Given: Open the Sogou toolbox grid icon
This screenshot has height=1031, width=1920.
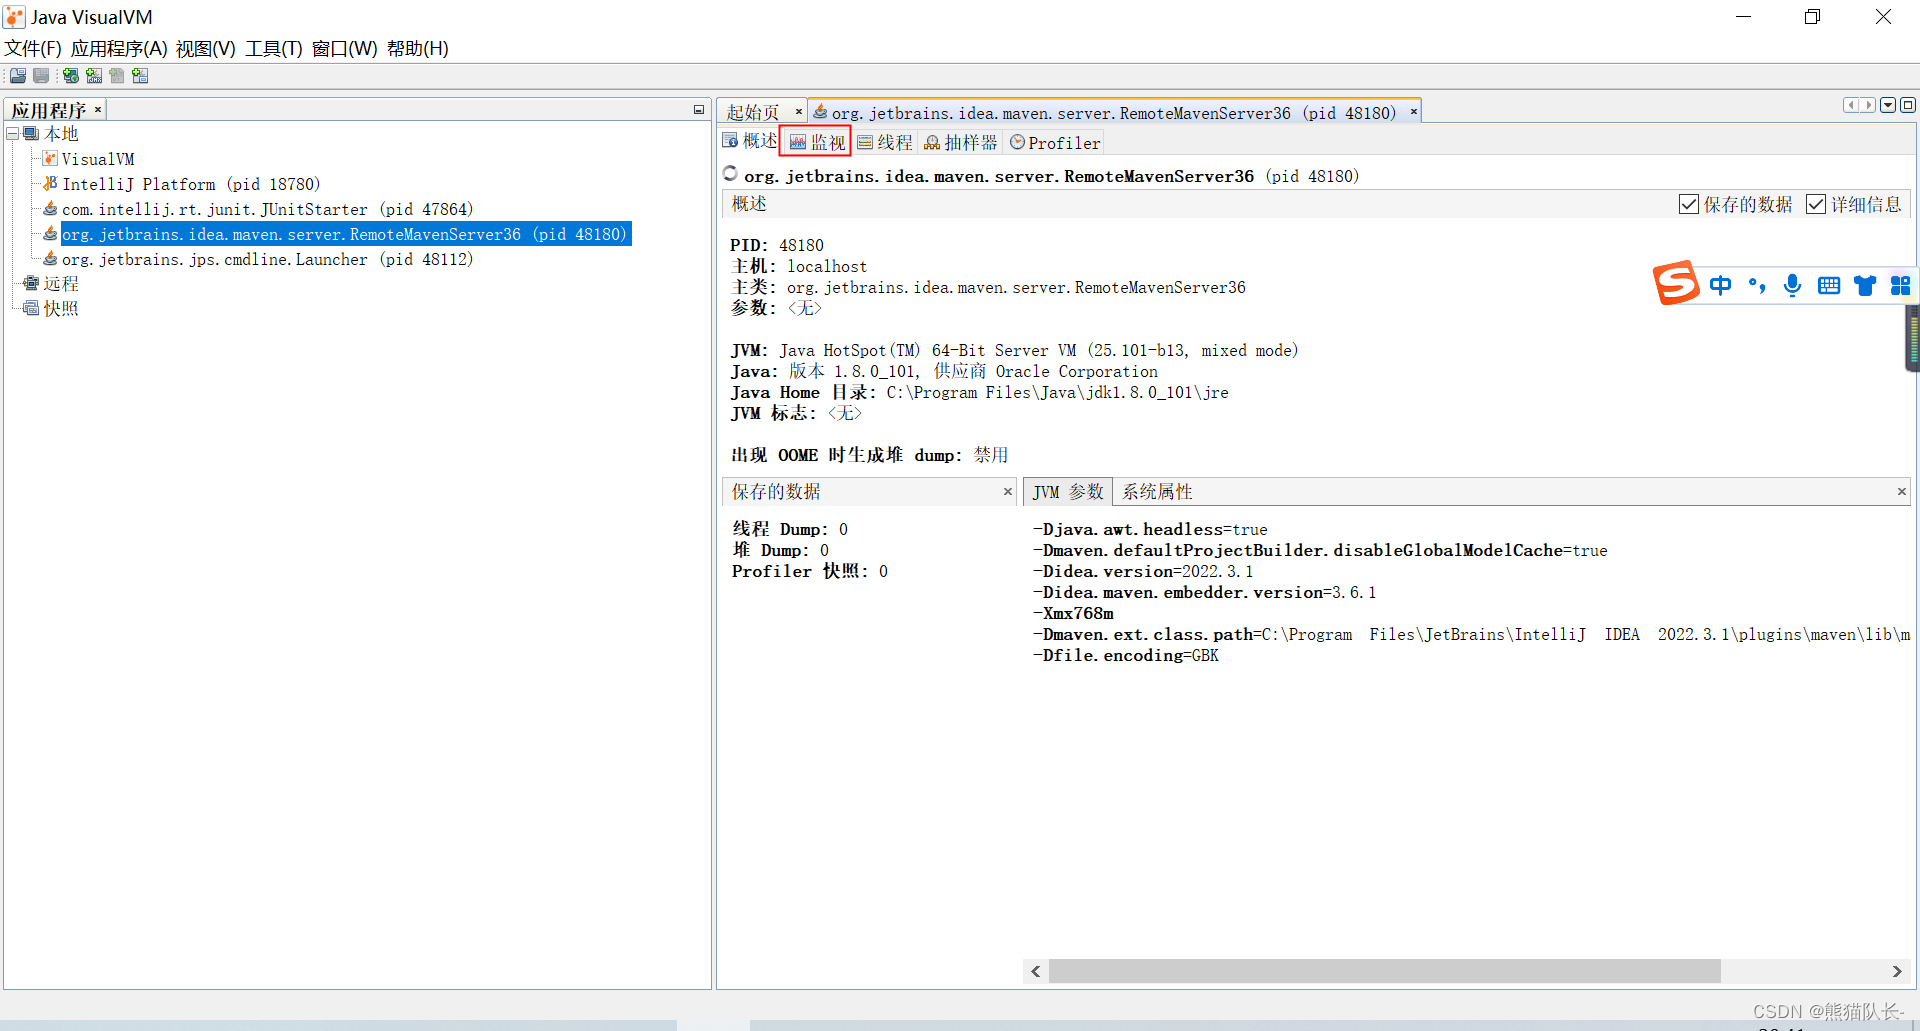Looking at the screenshot, I should pos(1901,286).
